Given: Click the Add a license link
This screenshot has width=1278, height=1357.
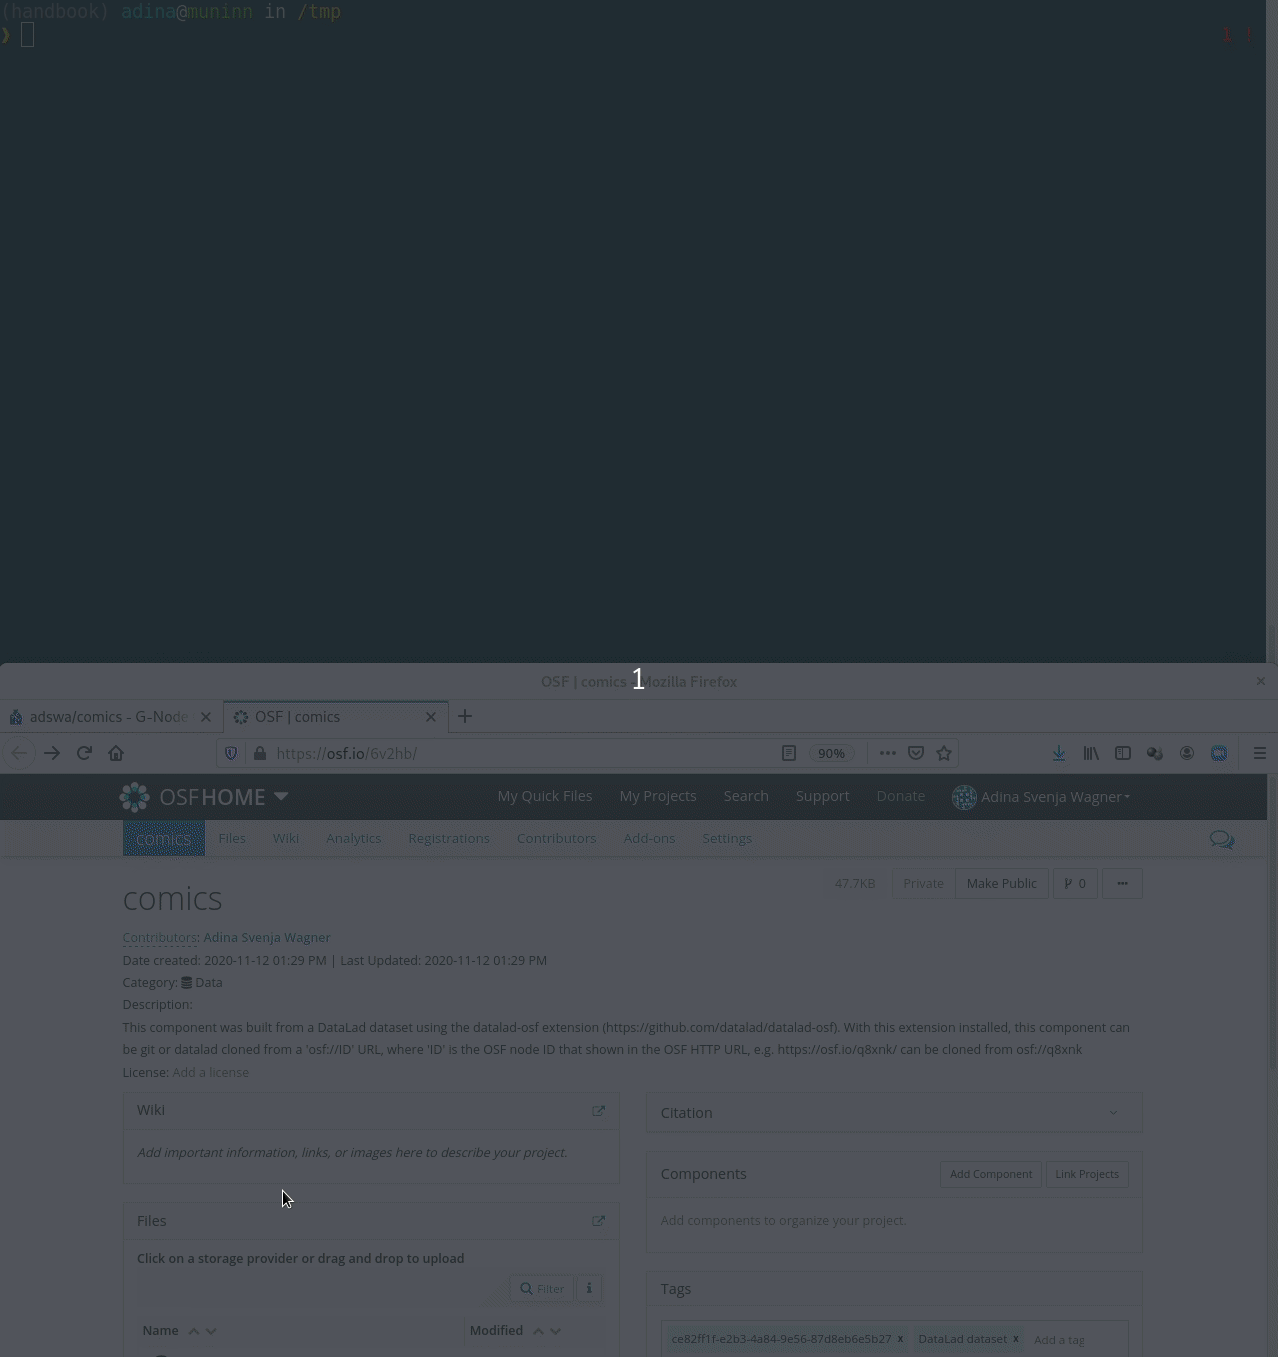Looking at the screenshot, I should tap(211, 1072).
